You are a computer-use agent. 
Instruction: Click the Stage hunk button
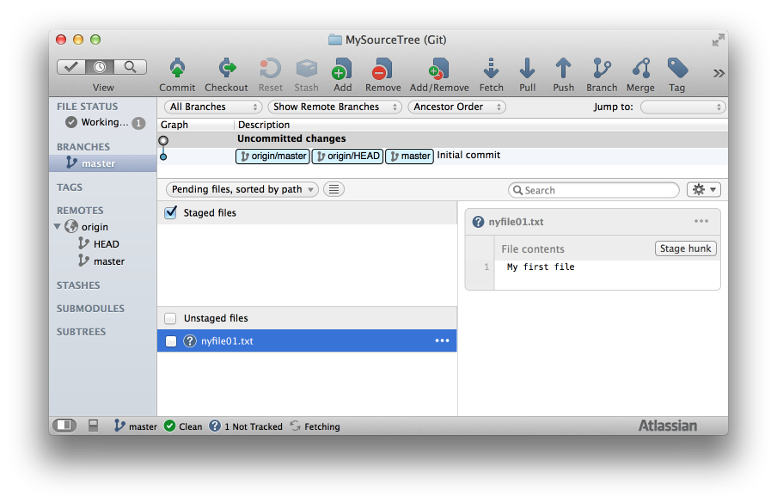click(686, 248)
